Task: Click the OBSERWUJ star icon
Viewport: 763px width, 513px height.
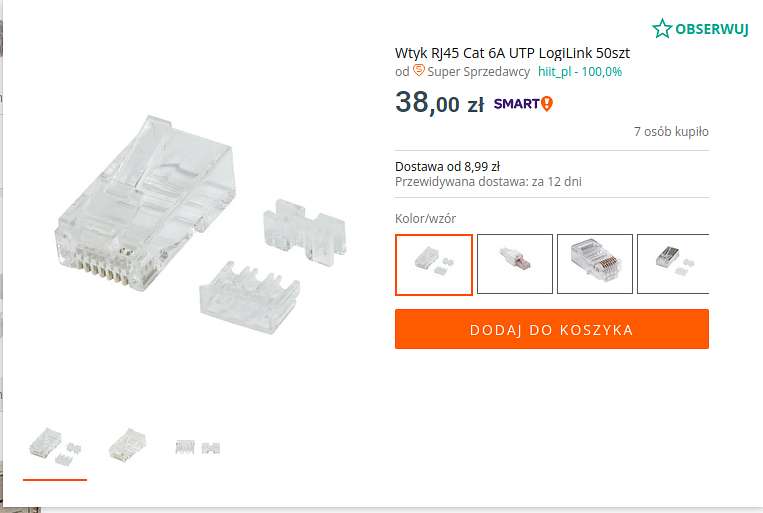Action: (662, 29)
